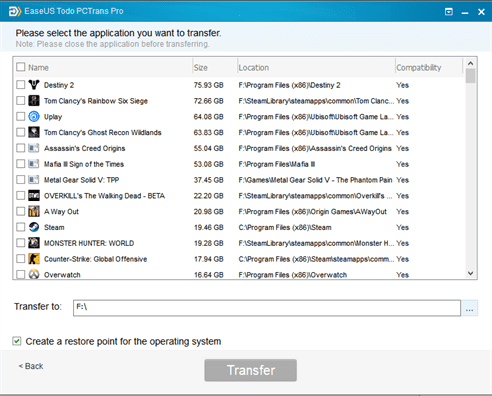Click the Transfer button

click(x=251, y=370)
